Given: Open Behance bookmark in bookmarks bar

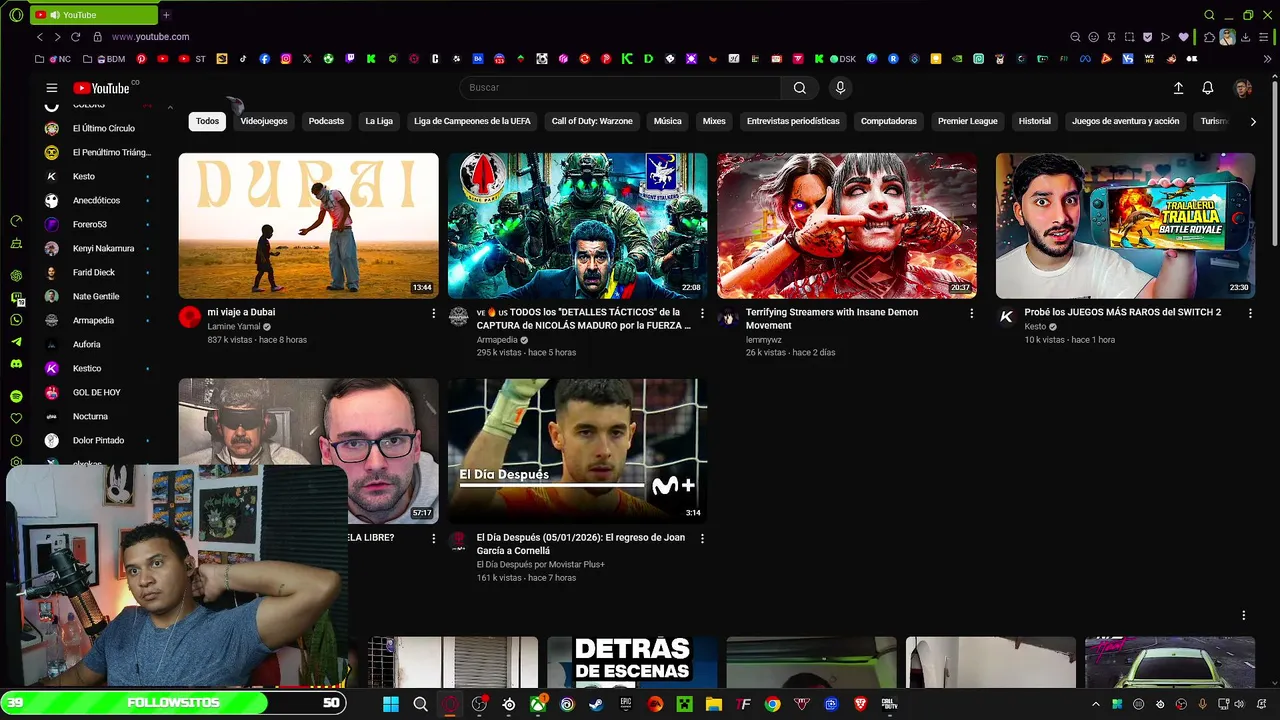Looking at the screenshot, I should coord(478,59).
